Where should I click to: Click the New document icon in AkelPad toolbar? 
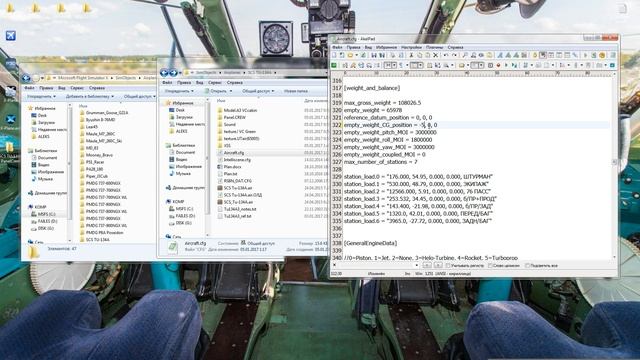click(x=334, y=55)
